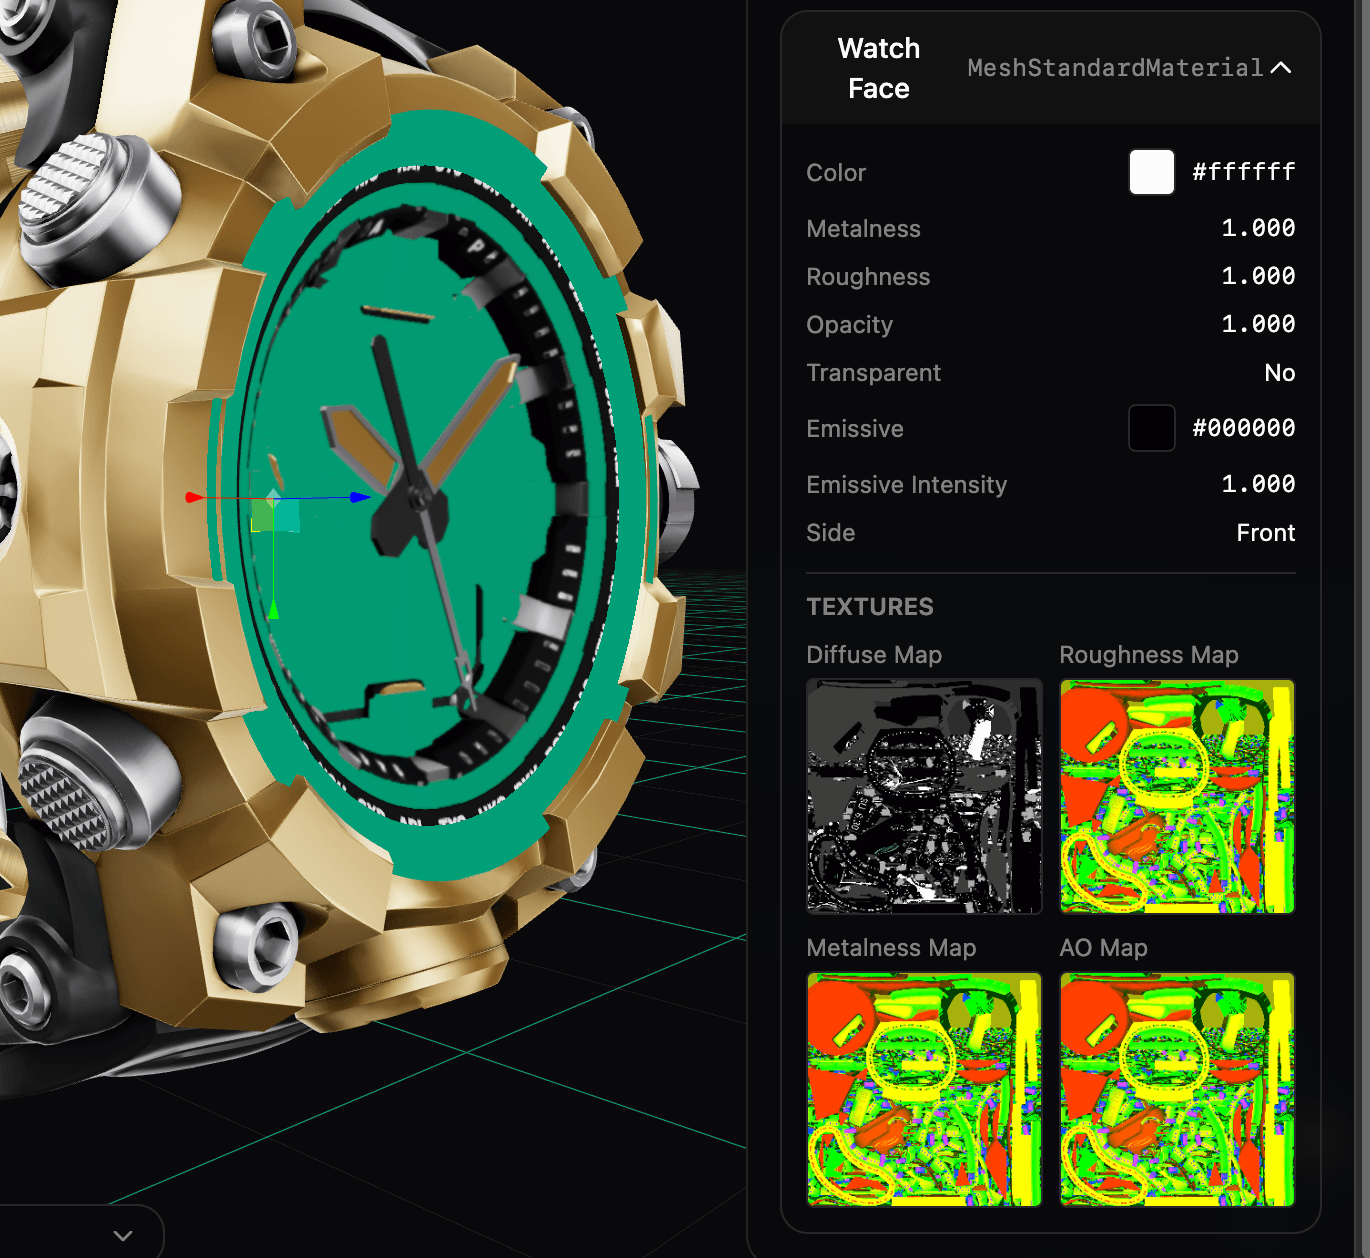Click the #ffffff color hex value
Viewport: 1370px width, 1258px height.
point(1243,172)
